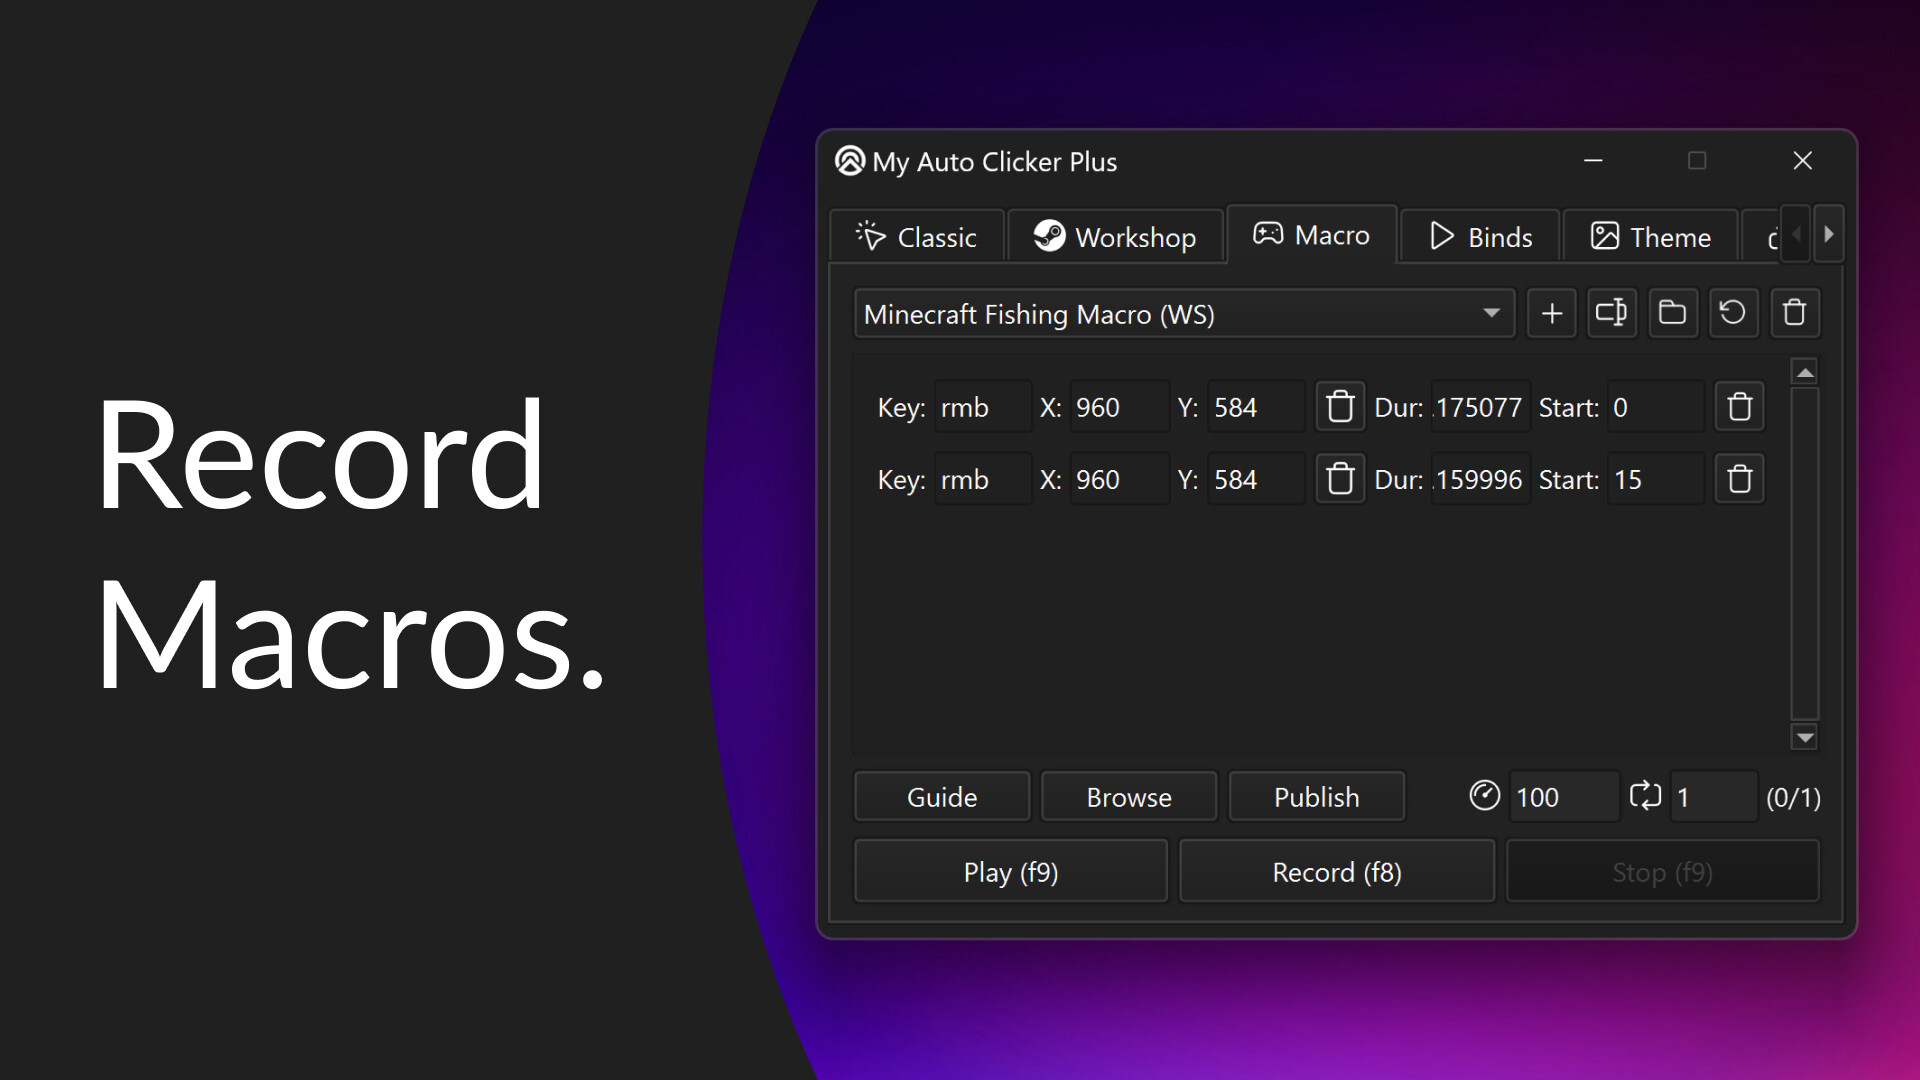Minimize the My Auto Clicker Plus window
The height and width of the screenshot is (1080, 1920).
pos(1594,161)
